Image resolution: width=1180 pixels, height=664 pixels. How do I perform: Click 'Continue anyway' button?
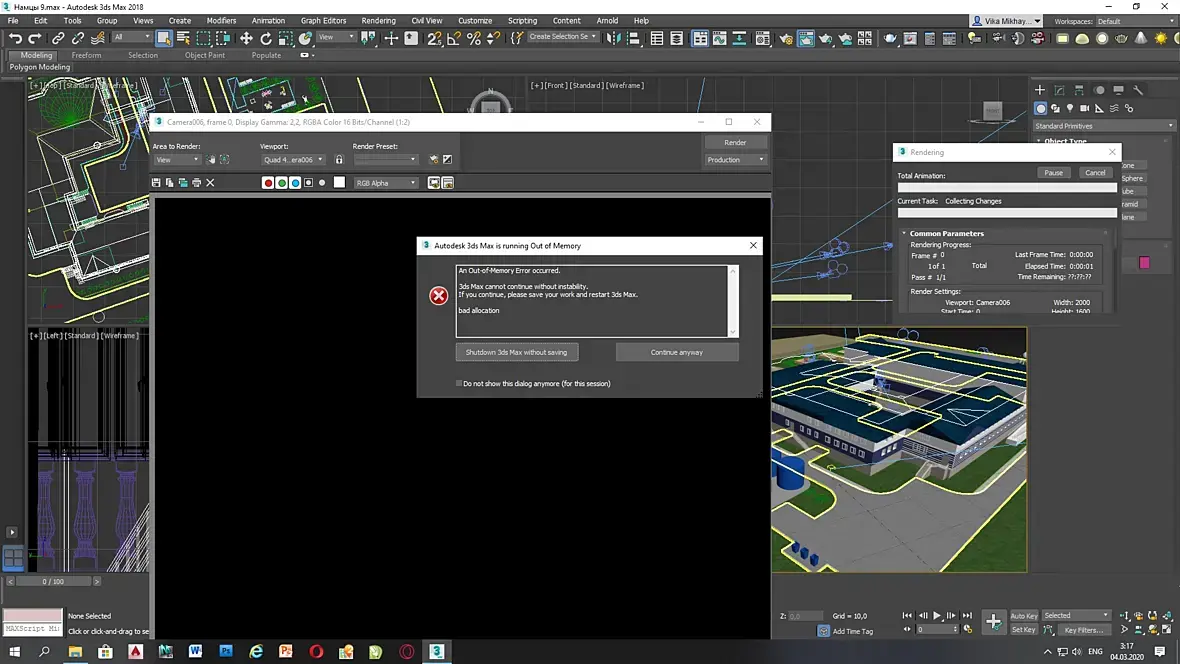pos(677,352)
